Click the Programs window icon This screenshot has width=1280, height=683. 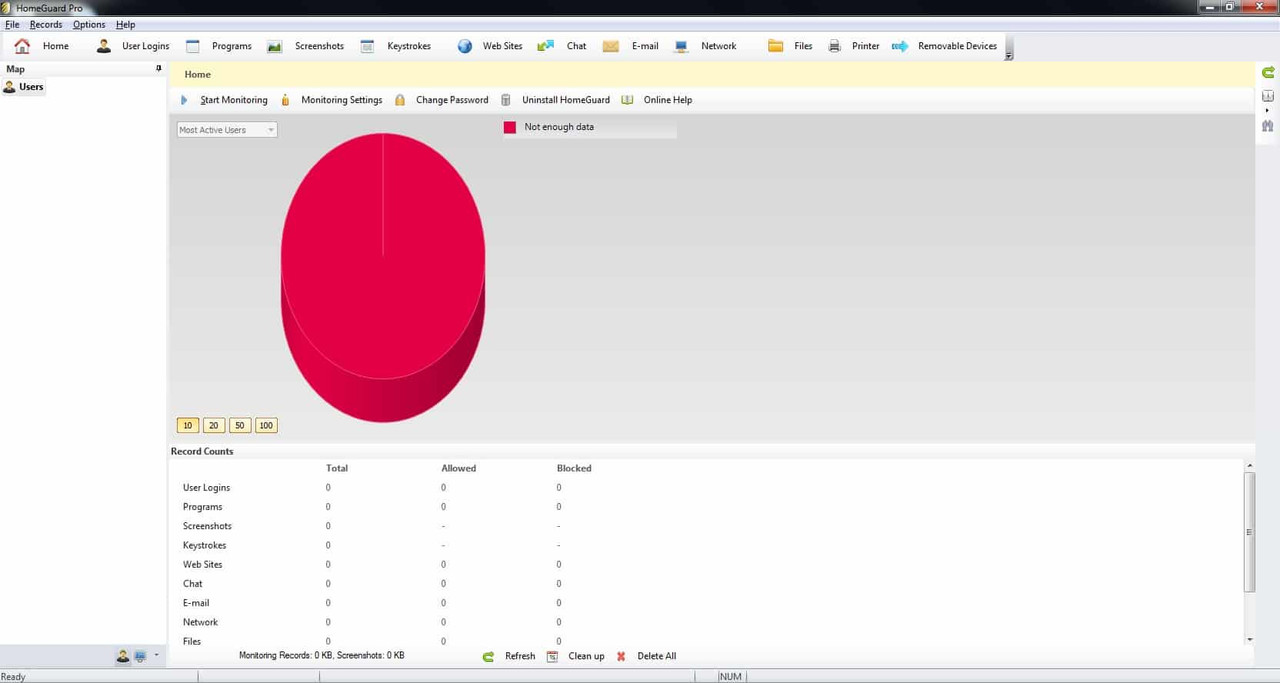point(193,46)
